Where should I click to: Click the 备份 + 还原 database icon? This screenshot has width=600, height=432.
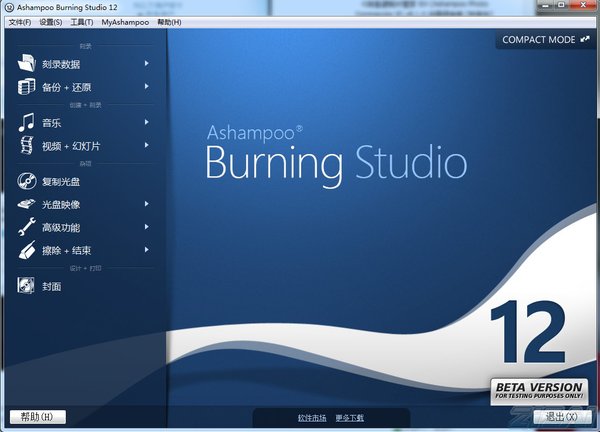click(27, 86)
